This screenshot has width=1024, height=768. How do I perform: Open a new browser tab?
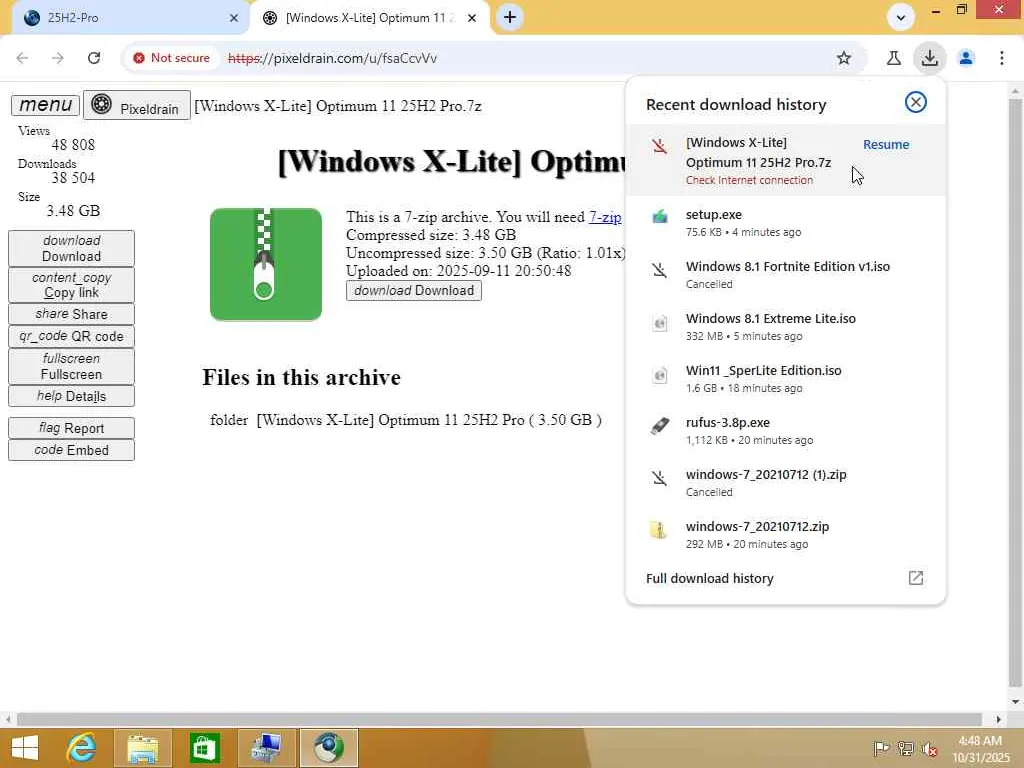coord(510,18)
